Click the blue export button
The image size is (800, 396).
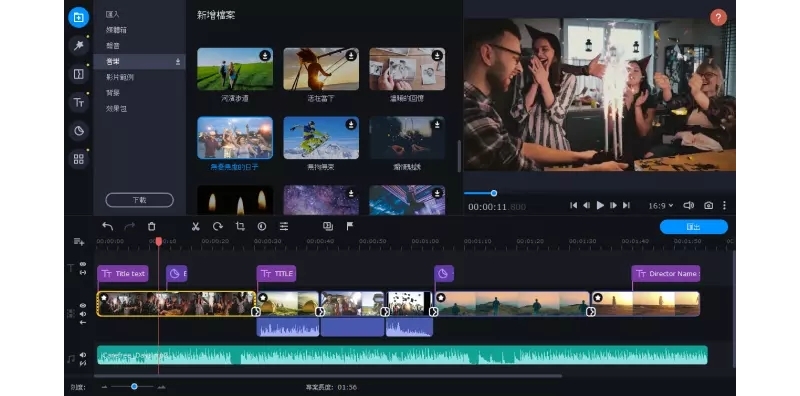coord(693,227)
